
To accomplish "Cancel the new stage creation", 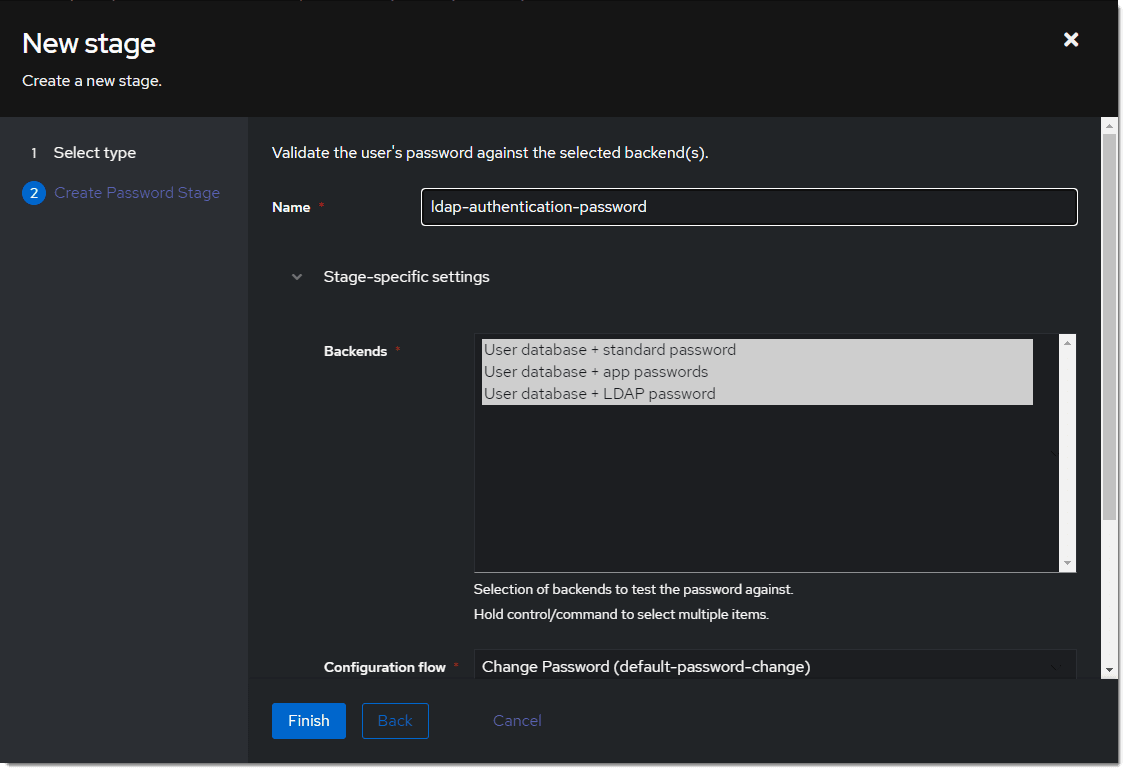I will (517, 721).
